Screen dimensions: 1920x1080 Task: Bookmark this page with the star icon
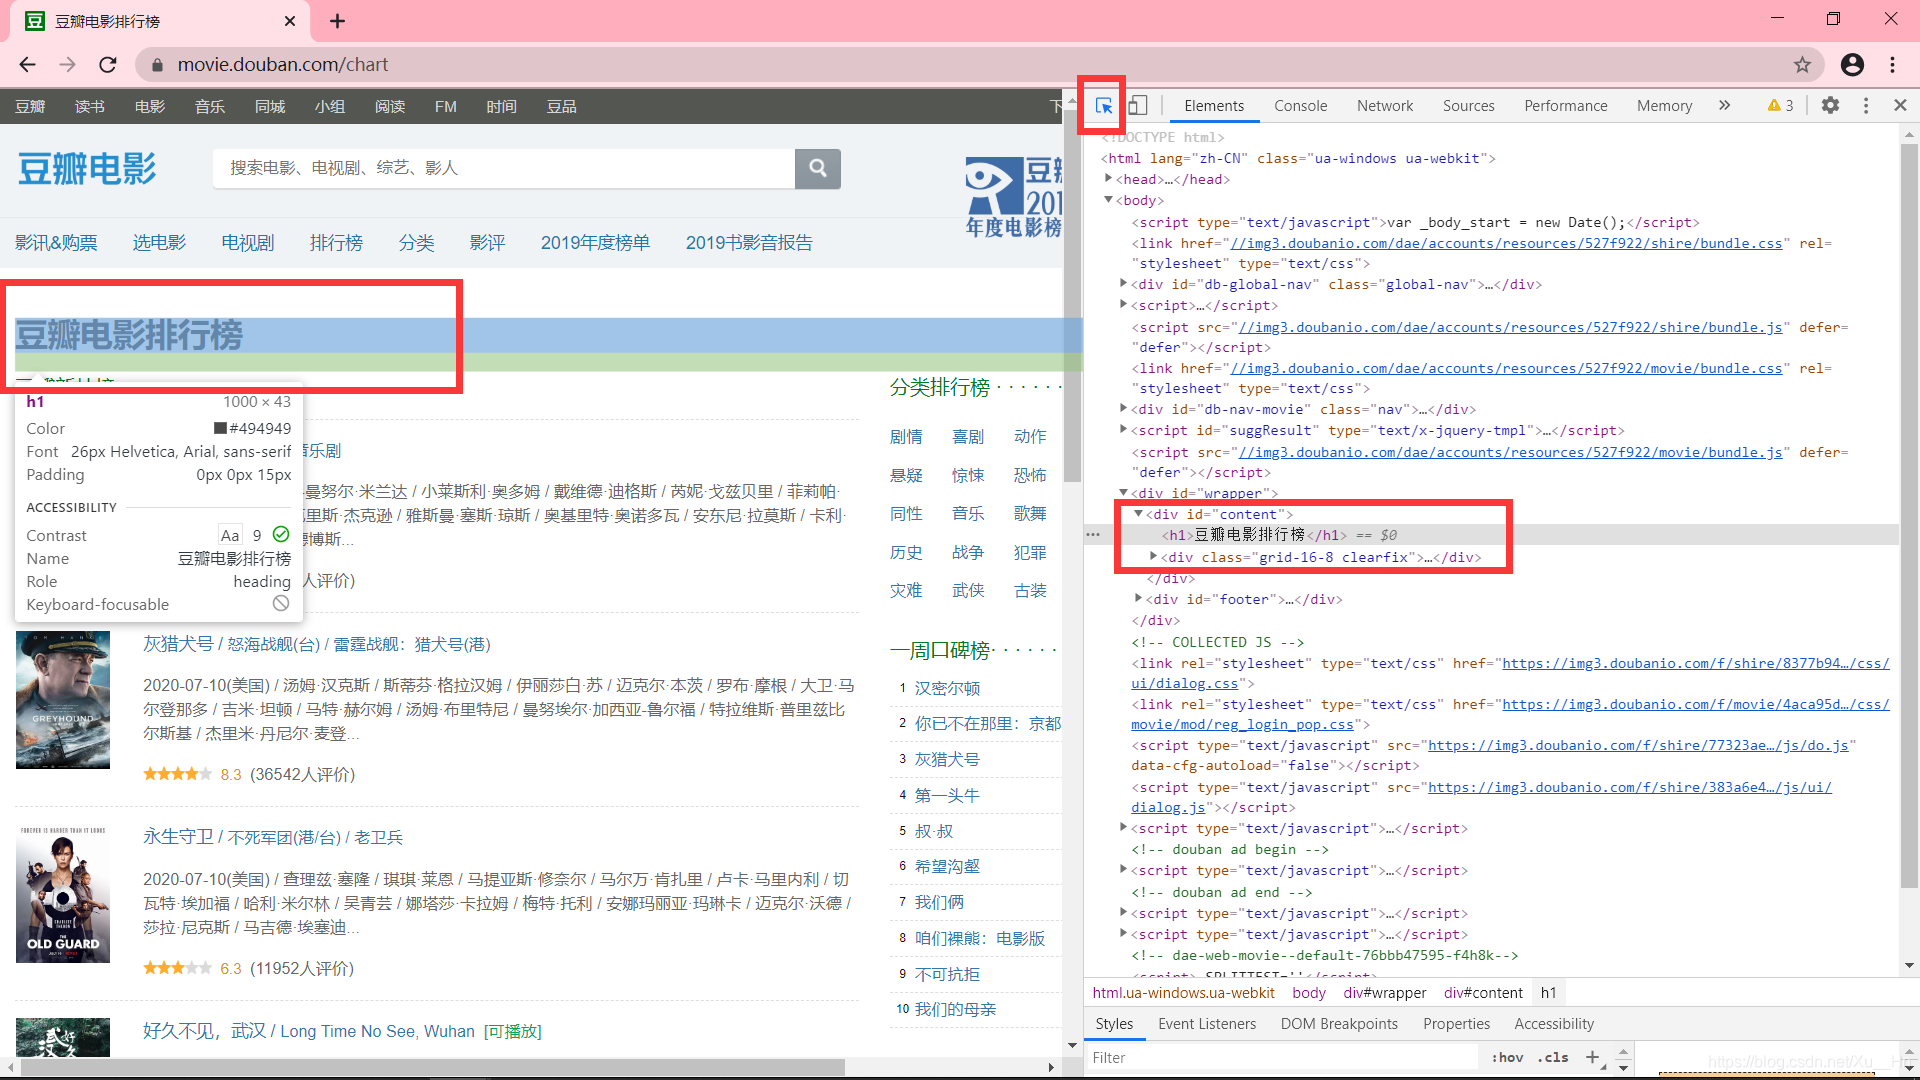click(x=1802, y=65)
